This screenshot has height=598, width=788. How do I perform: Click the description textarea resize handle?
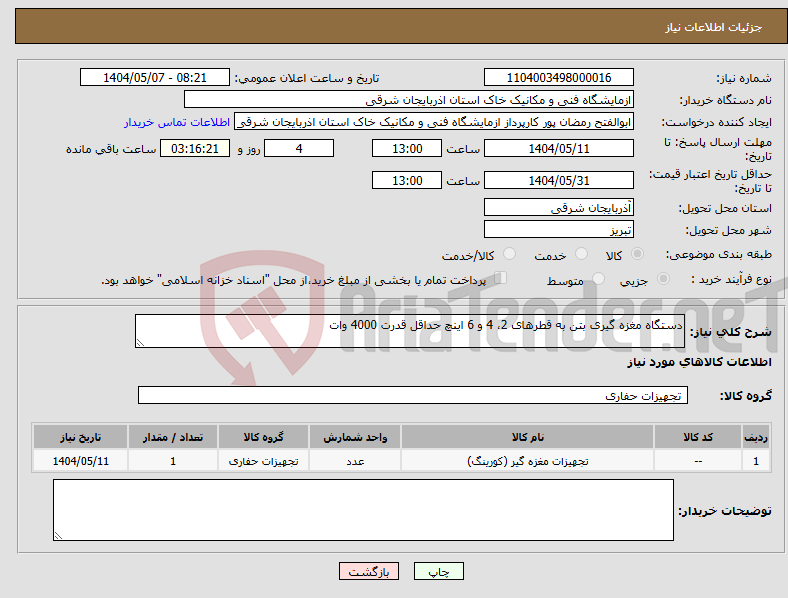point(140,343)
